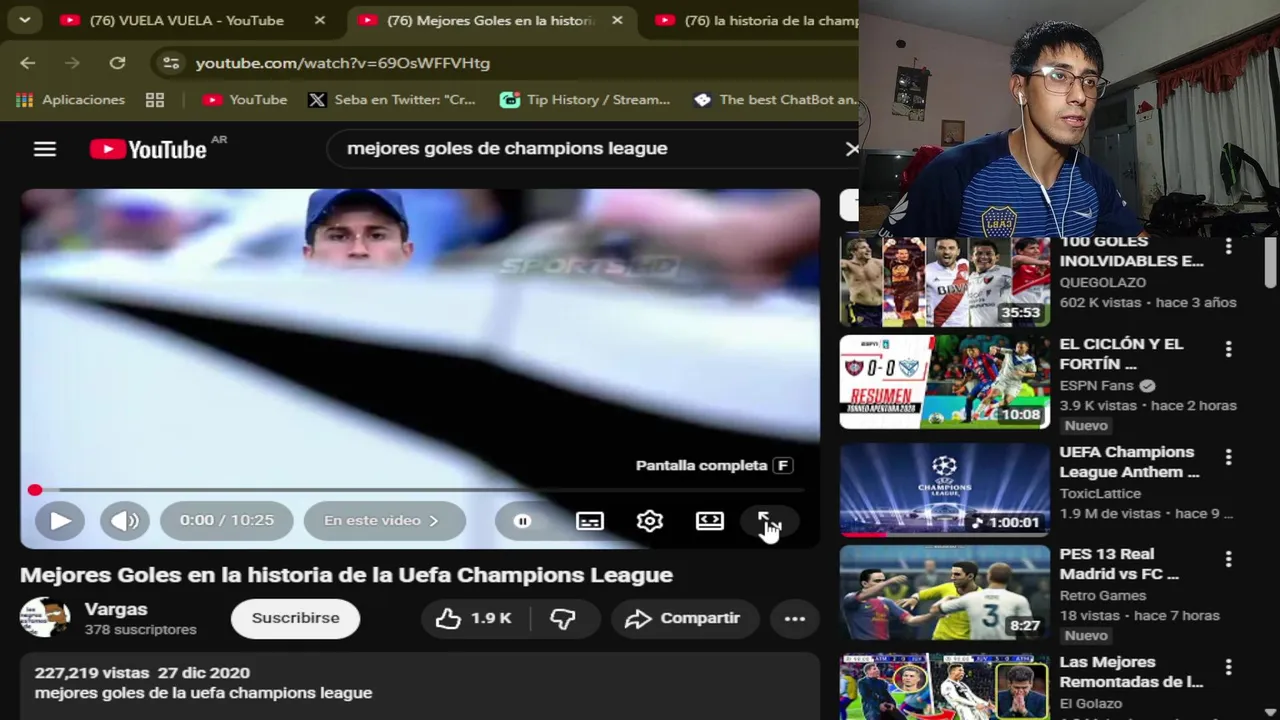Seek using the red video progress bar
Viewport: 1280px width, 720px height.
coord(419,490)
